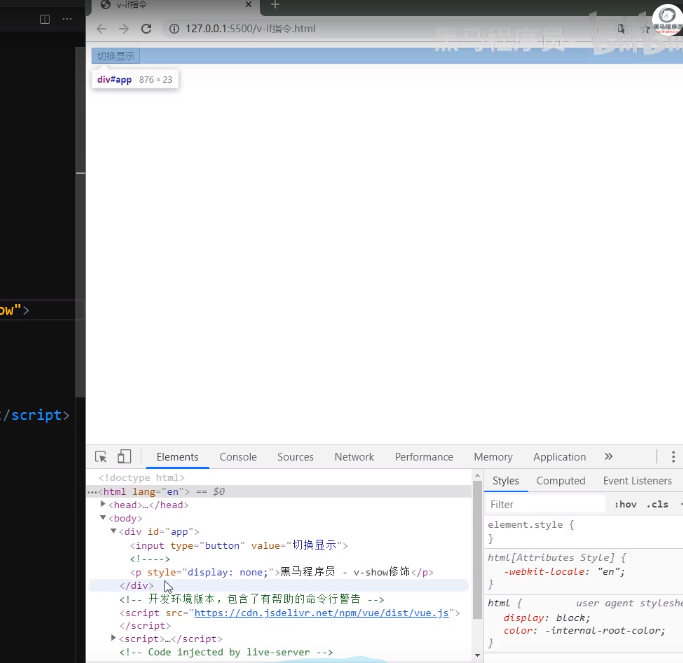Open the Sources tab

(295, 457)
